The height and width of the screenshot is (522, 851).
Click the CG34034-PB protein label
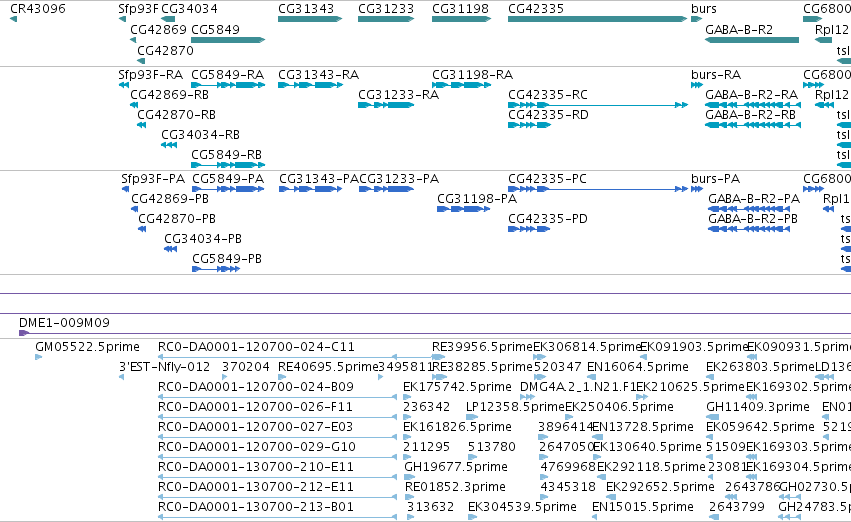pos(203,239)
